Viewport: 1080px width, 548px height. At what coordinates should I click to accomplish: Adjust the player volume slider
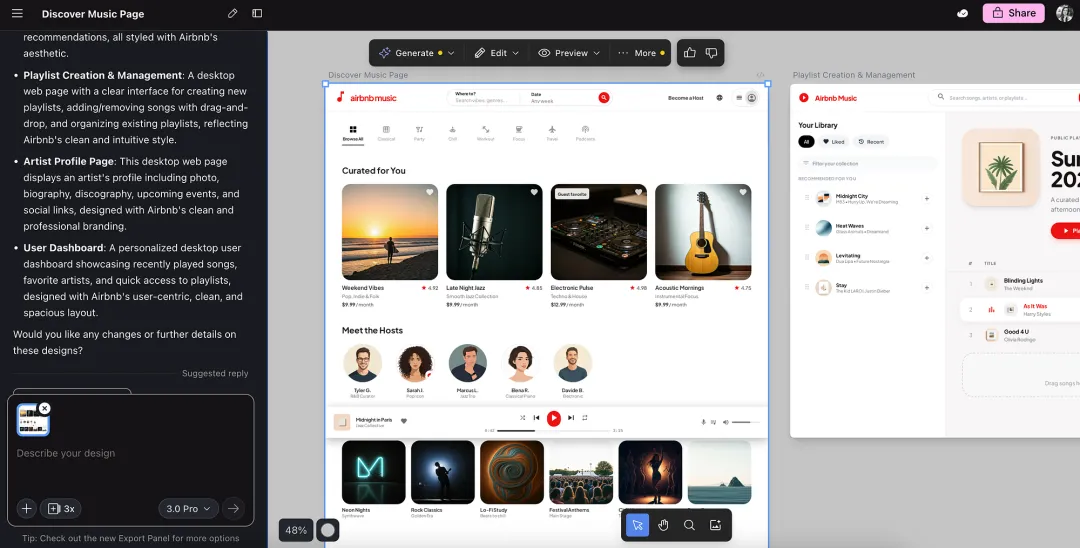746,422
